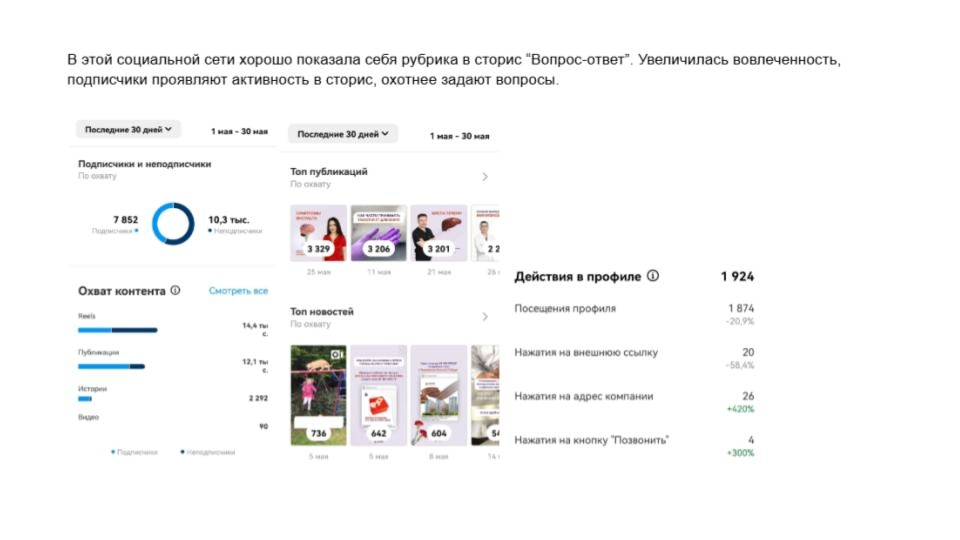Open the top post thumbnail with 3 206 reach

coord(378,233)
